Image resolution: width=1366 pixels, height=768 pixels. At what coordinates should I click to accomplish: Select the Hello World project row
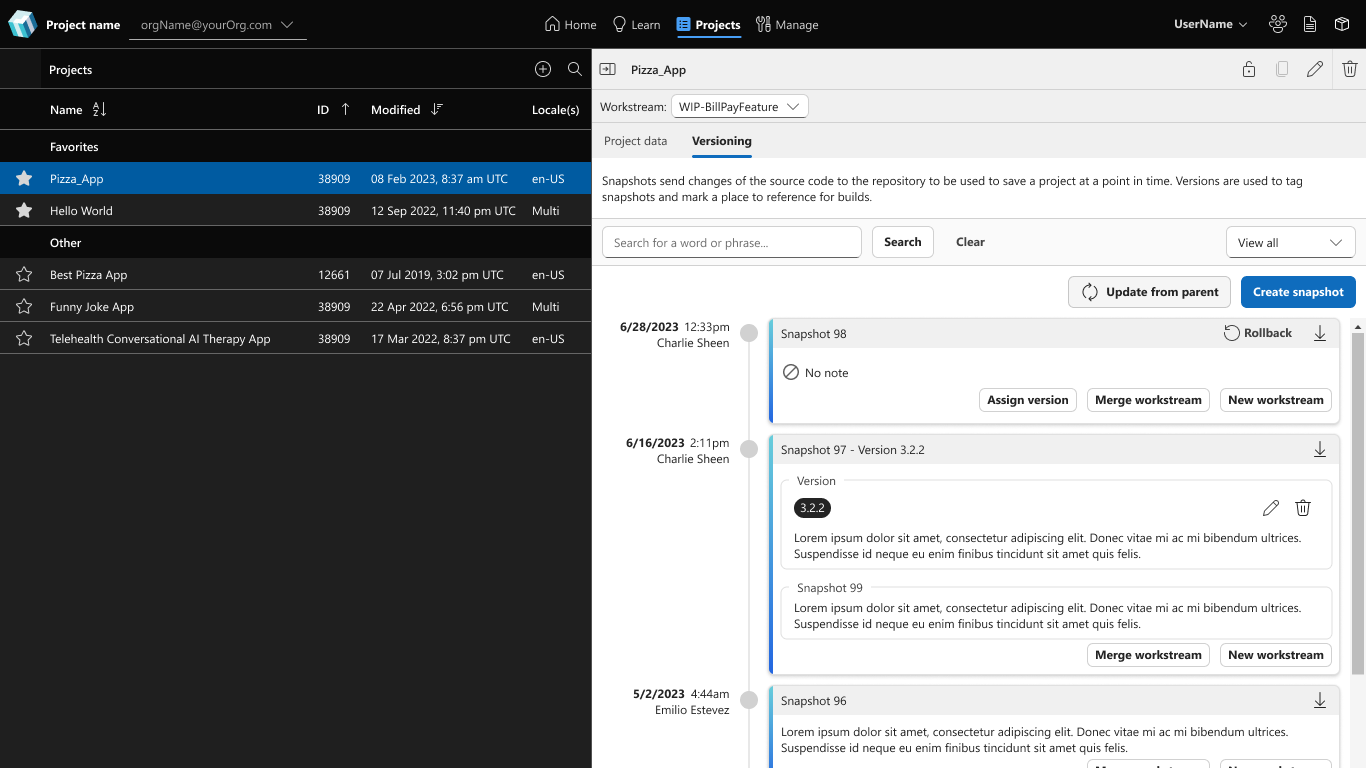[x=296, y=211]
